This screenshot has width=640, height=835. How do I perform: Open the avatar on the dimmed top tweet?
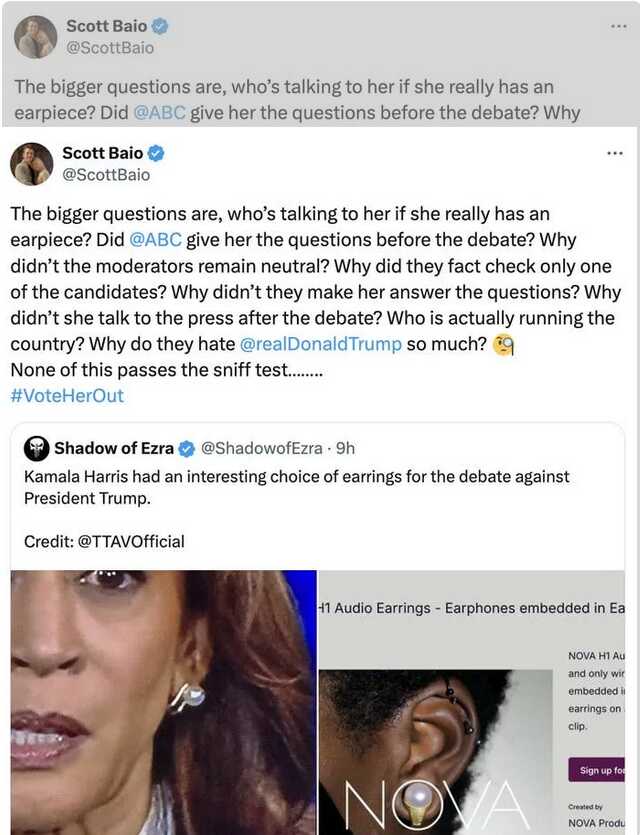pos(36,37)
